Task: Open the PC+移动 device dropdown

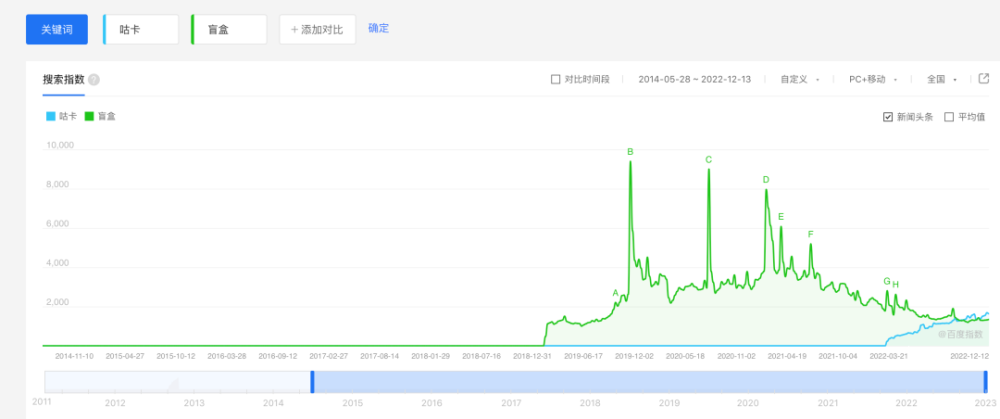Action: point(872,79)
